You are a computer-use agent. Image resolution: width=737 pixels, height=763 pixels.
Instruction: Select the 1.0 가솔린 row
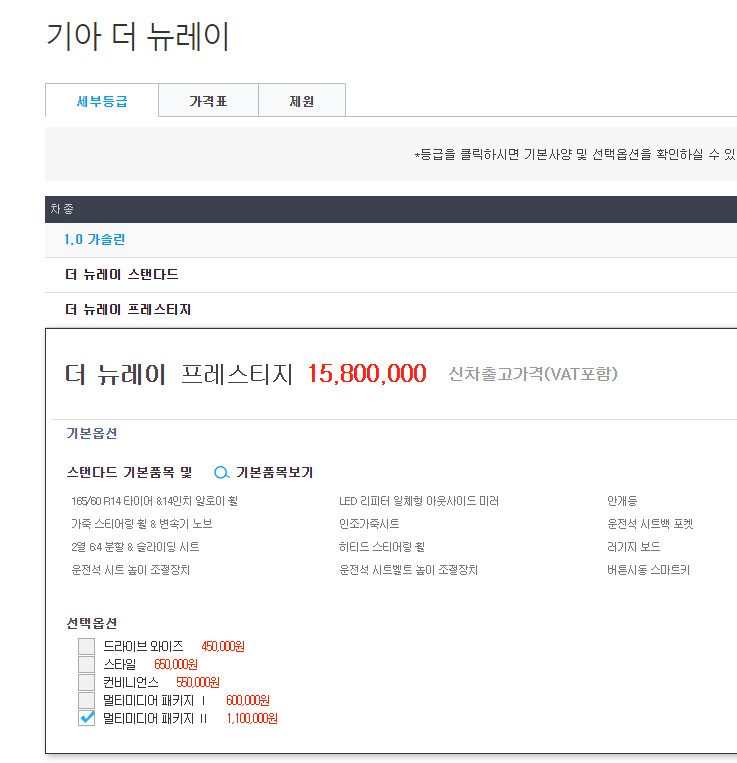391,240
